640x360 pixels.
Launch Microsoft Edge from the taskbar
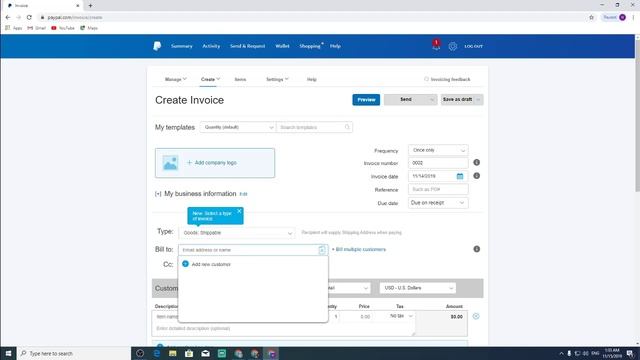(x=156, y=353)
